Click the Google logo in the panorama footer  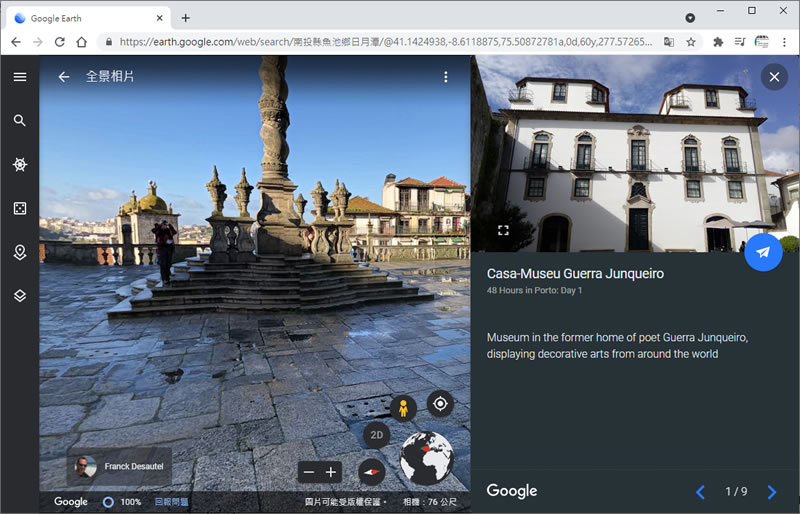click(x=71, y=502)
